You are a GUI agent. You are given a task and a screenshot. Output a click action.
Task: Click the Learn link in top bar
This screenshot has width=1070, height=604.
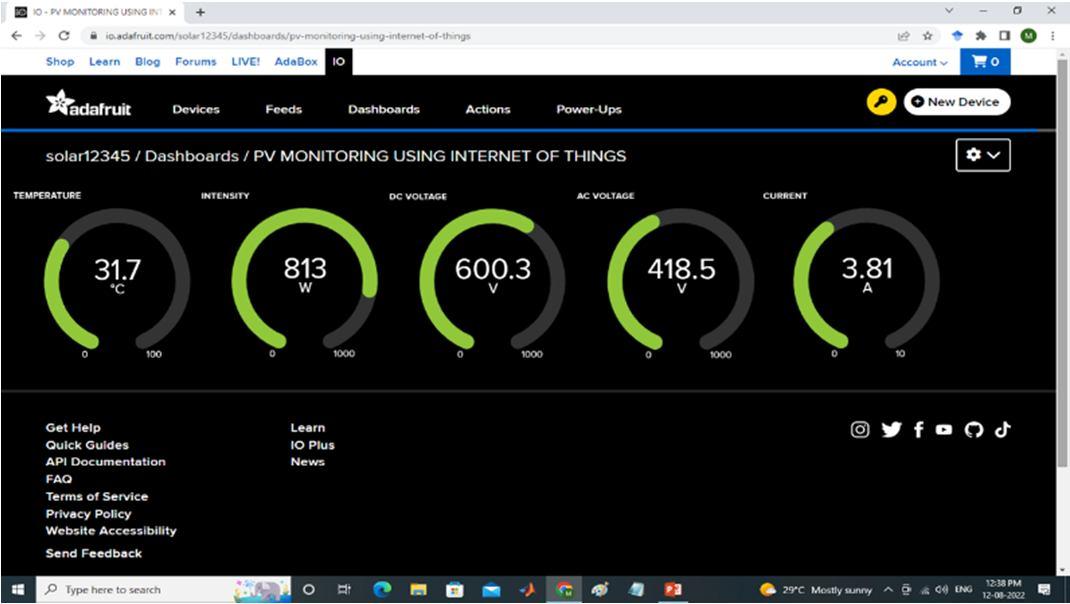(x=104, y=61)
